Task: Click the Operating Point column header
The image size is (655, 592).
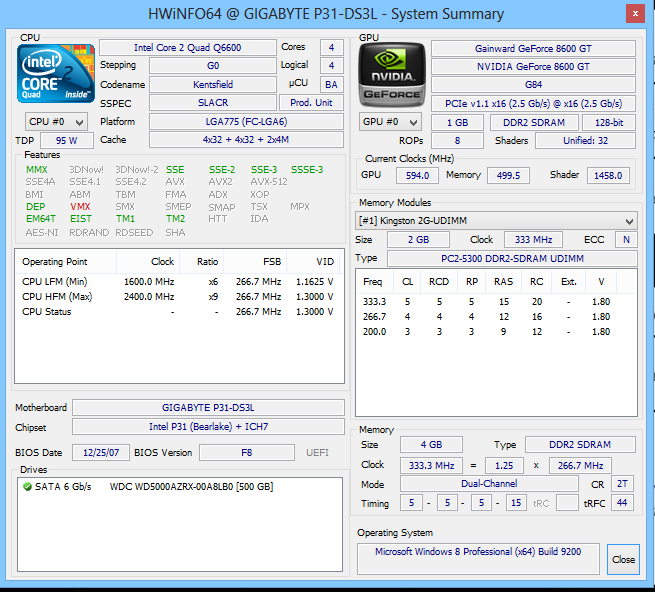Action: (x=66, y=262)
